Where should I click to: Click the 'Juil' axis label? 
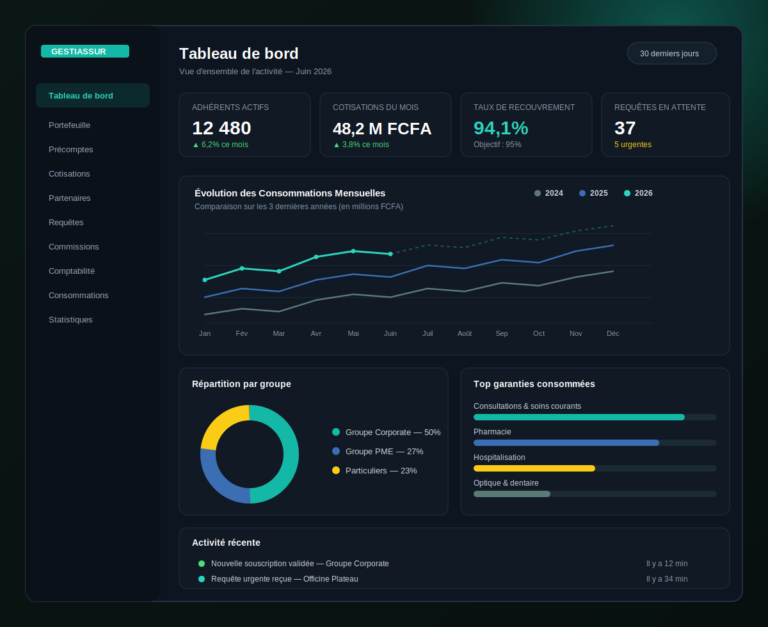pos(428,334)
